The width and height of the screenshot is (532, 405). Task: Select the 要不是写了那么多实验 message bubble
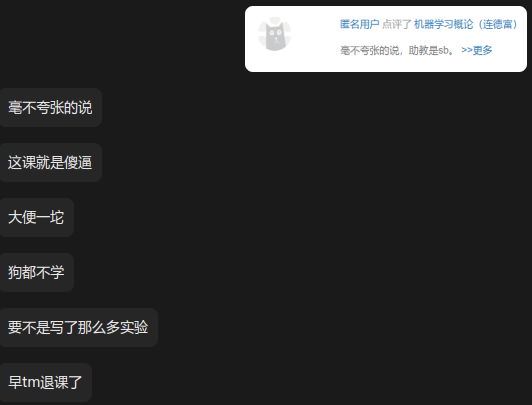pos(79,327)
